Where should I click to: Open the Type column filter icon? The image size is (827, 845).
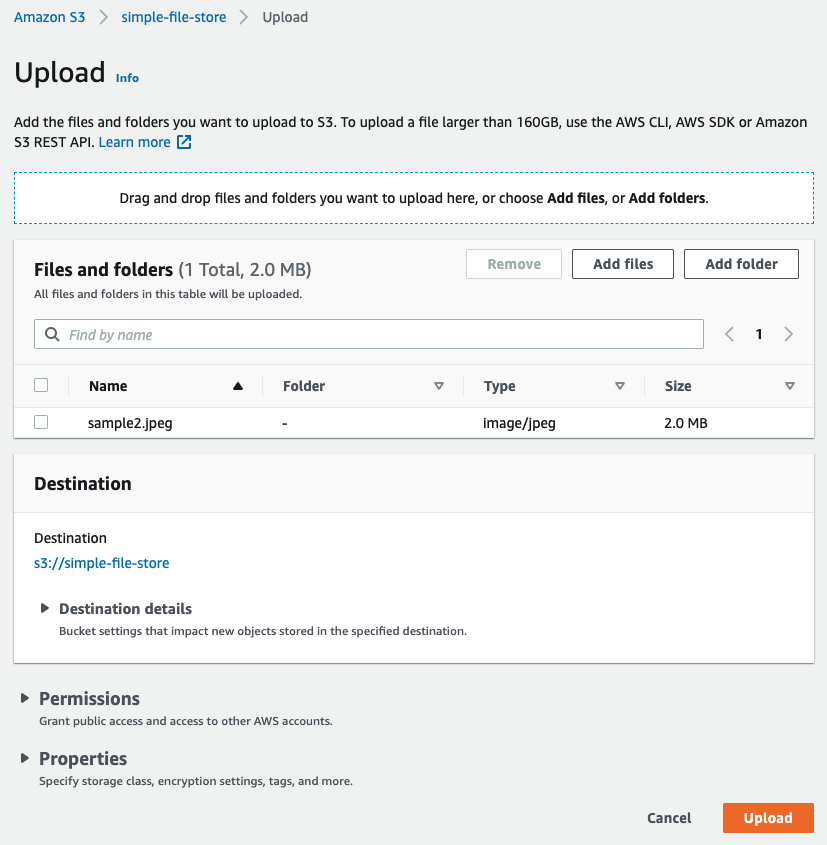click(x=620, y=385)
